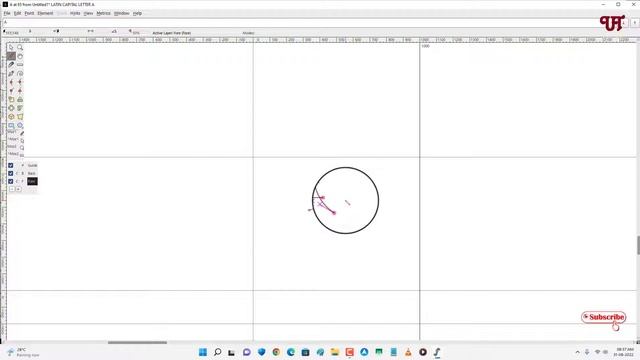Select the Curve point tool
This screenshot has width=640, height=360.
click(11, 82)
